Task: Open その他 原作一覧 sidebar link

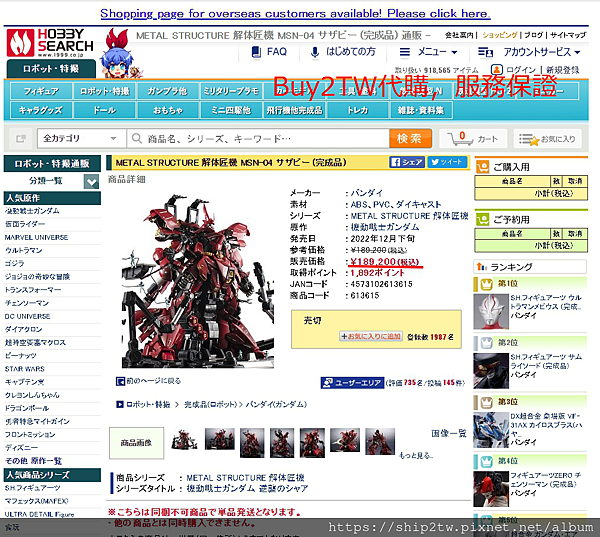Action: pyautogui.click(x=33, y=461)
